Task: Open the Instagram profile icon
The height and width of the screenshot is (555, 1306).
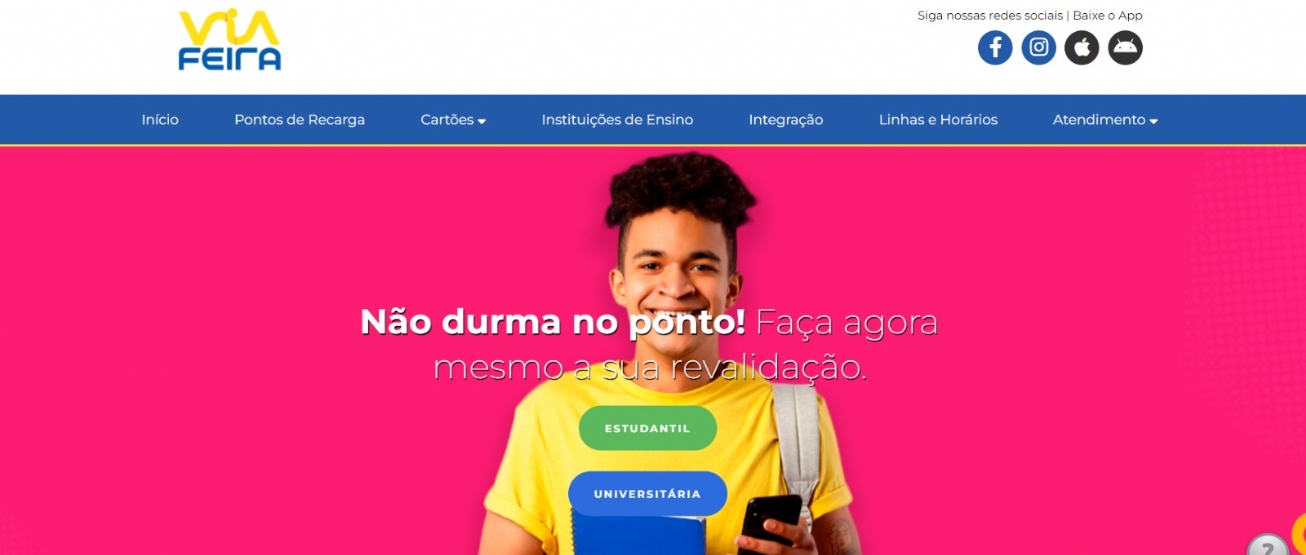Action: pos(1039,48)
